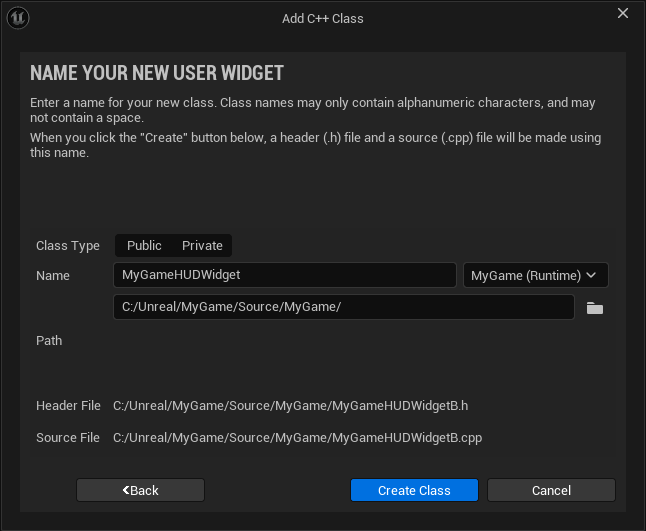The height and width of the screenshot is (531, 646).
Task: Click the Header File path ending in .h
Action: point(291,406)
